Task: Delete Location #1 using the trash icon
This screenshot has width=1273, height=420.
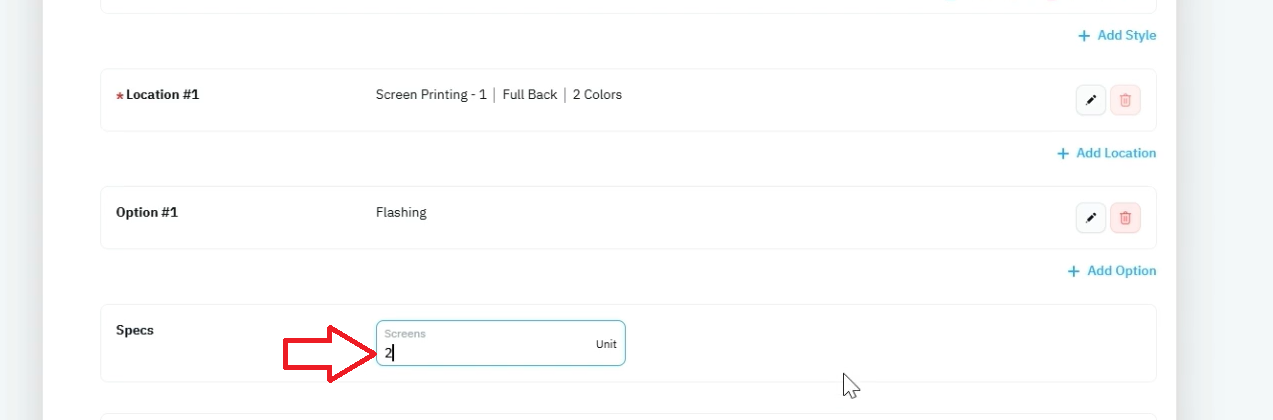Action: 1125,100
